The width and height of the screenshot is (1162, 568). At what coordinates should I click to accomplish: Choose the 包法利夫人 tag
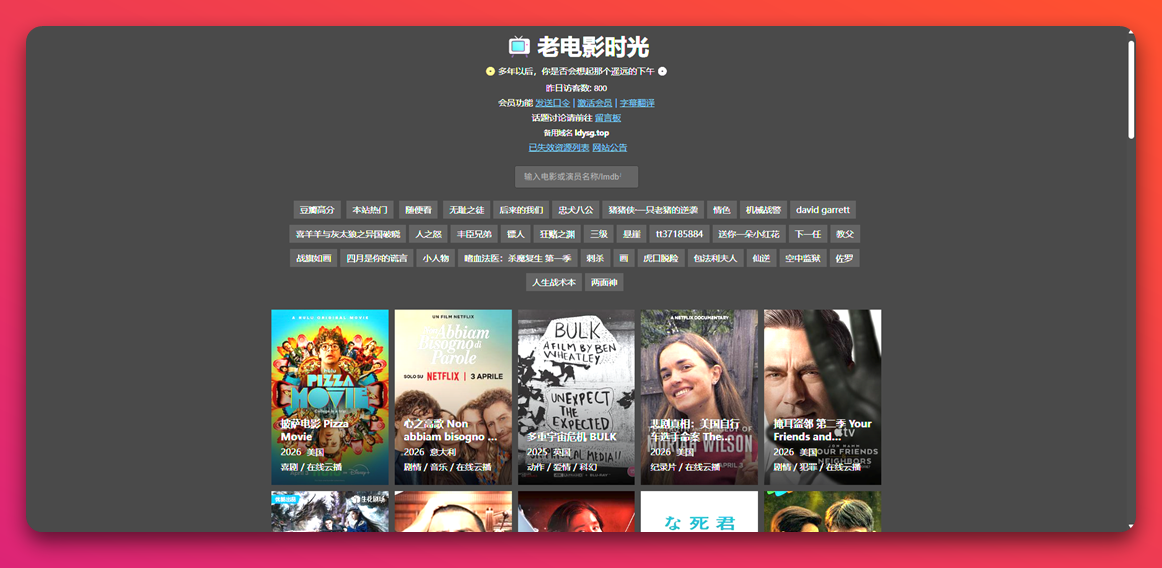[716, 259]
